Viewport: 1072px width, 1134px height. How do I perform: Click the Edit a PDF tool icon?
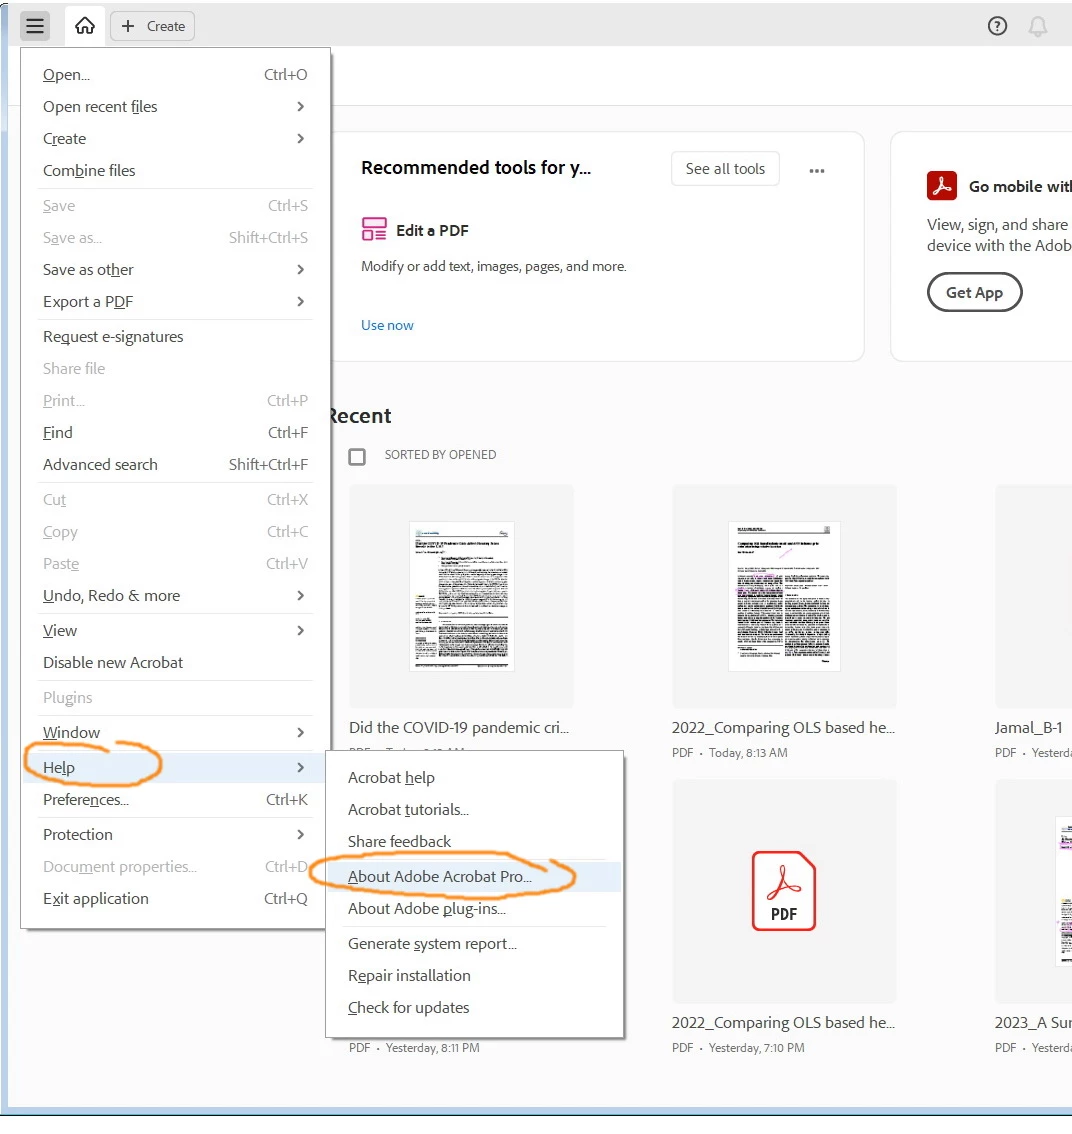[374, 229]
